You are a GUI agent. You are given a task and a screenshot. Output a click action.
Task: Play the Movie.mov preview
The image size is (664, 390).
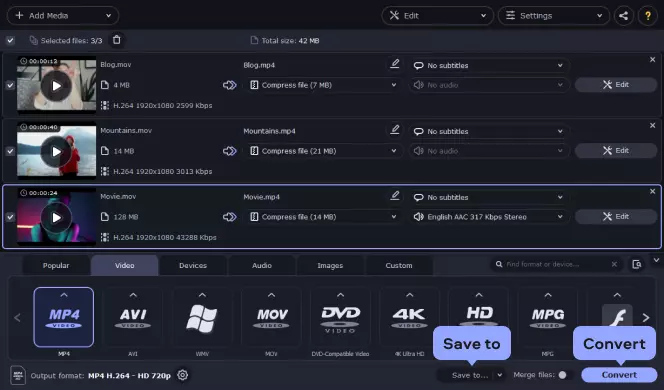click(56, 218)
